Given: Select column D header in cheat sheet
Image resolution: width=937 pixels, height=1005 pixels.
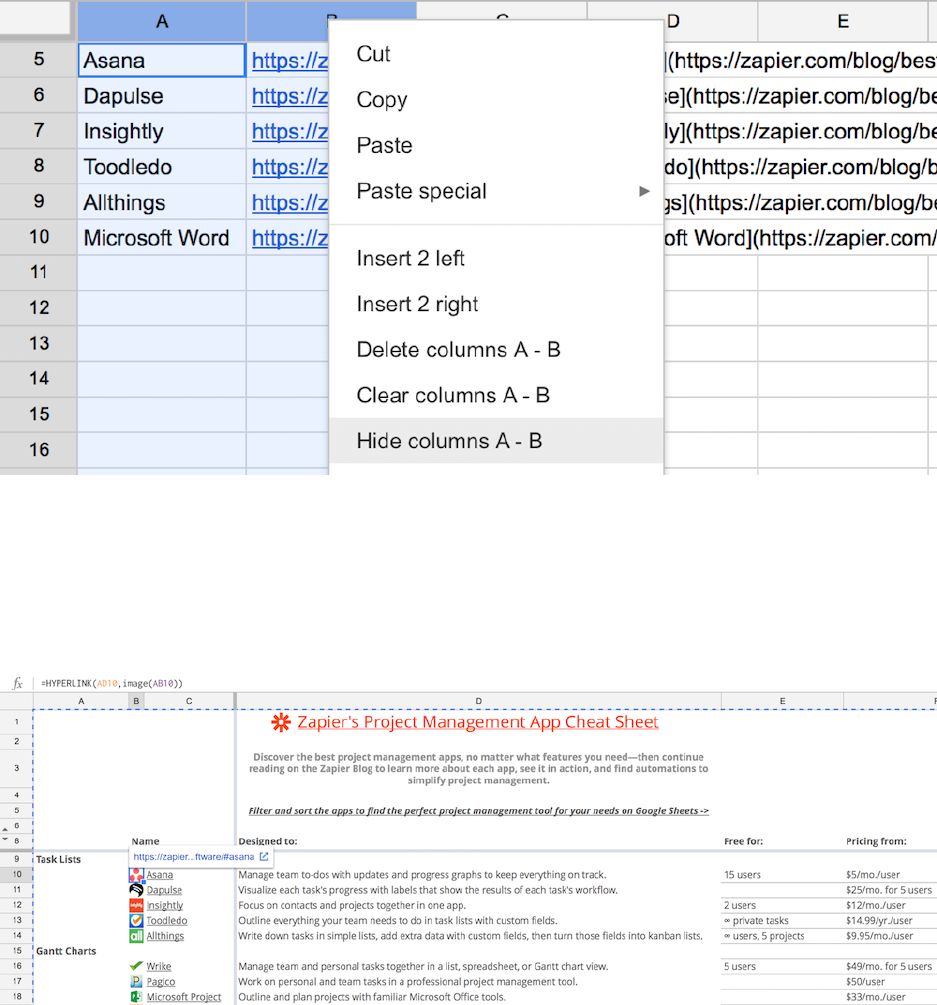Looking at the screenshot, I should 478,701.
